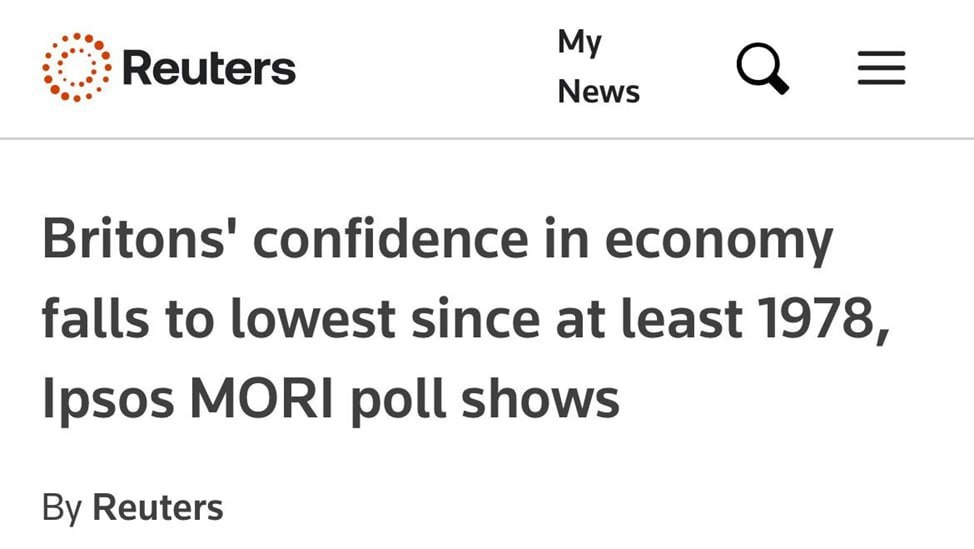Click the word 'confidence' in headline
This screenshot has height=549, width=974.
click(391, 238)
